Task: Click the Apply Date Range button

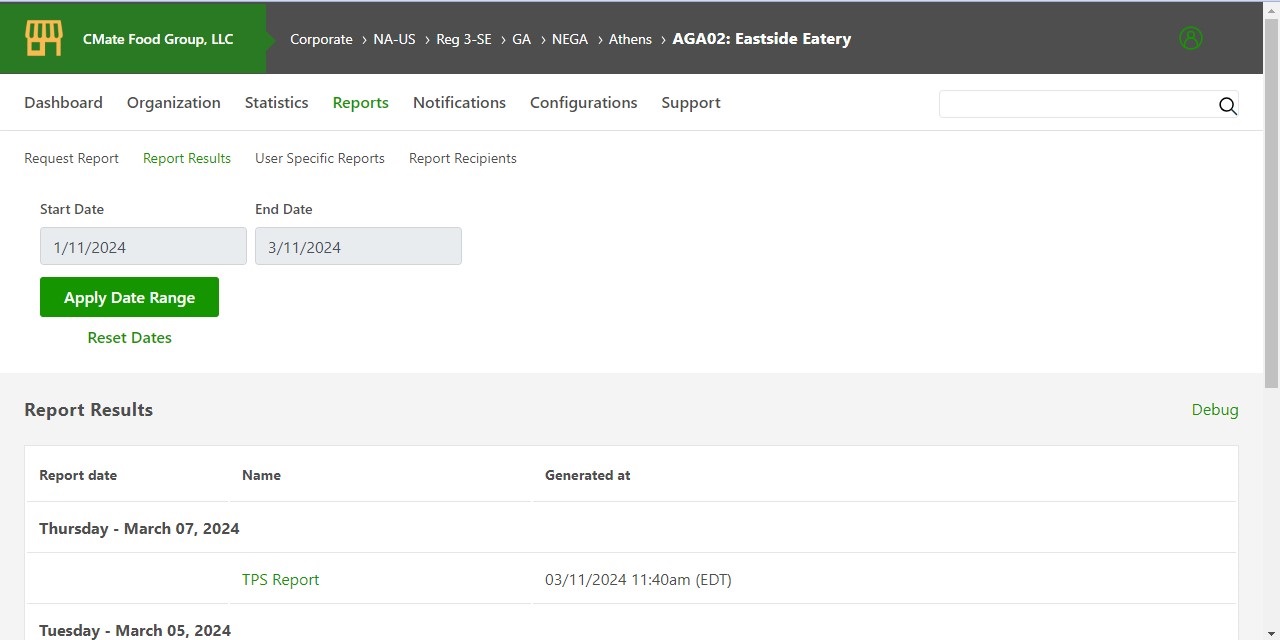Action: [129, 297]
